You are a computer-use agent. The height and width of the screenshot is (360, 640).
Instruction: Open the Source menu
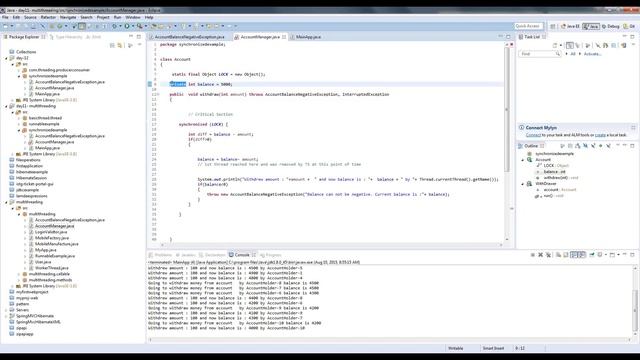[x=30, y=18]
